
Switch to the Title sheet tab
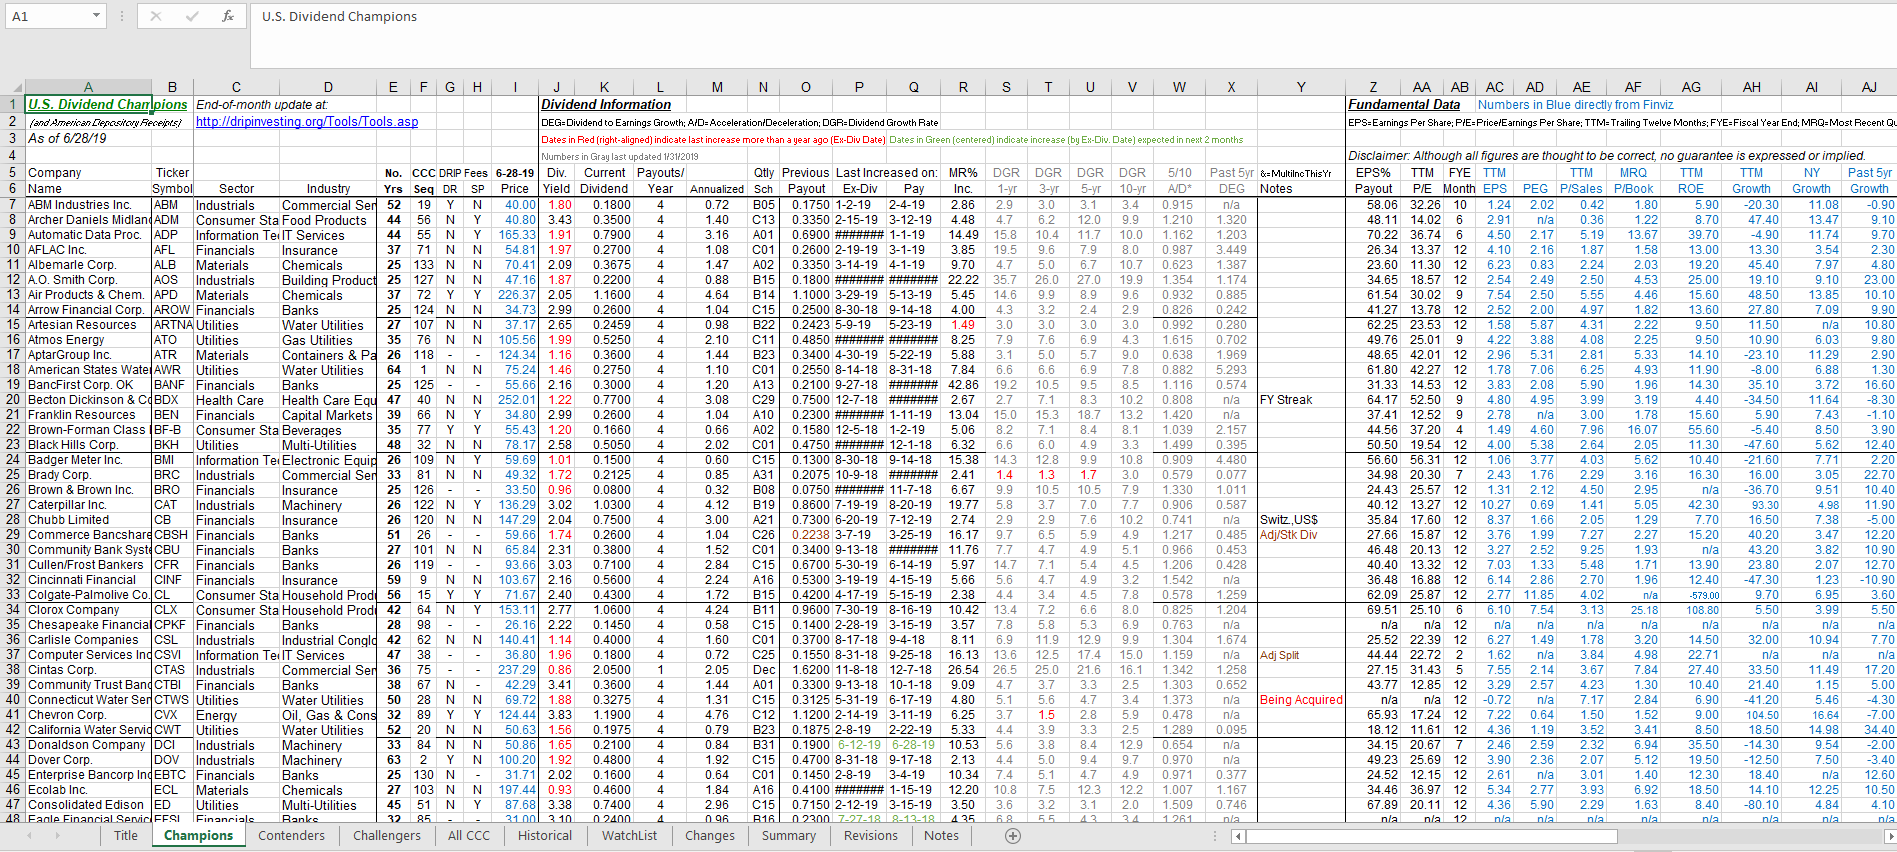coord(126,836)
